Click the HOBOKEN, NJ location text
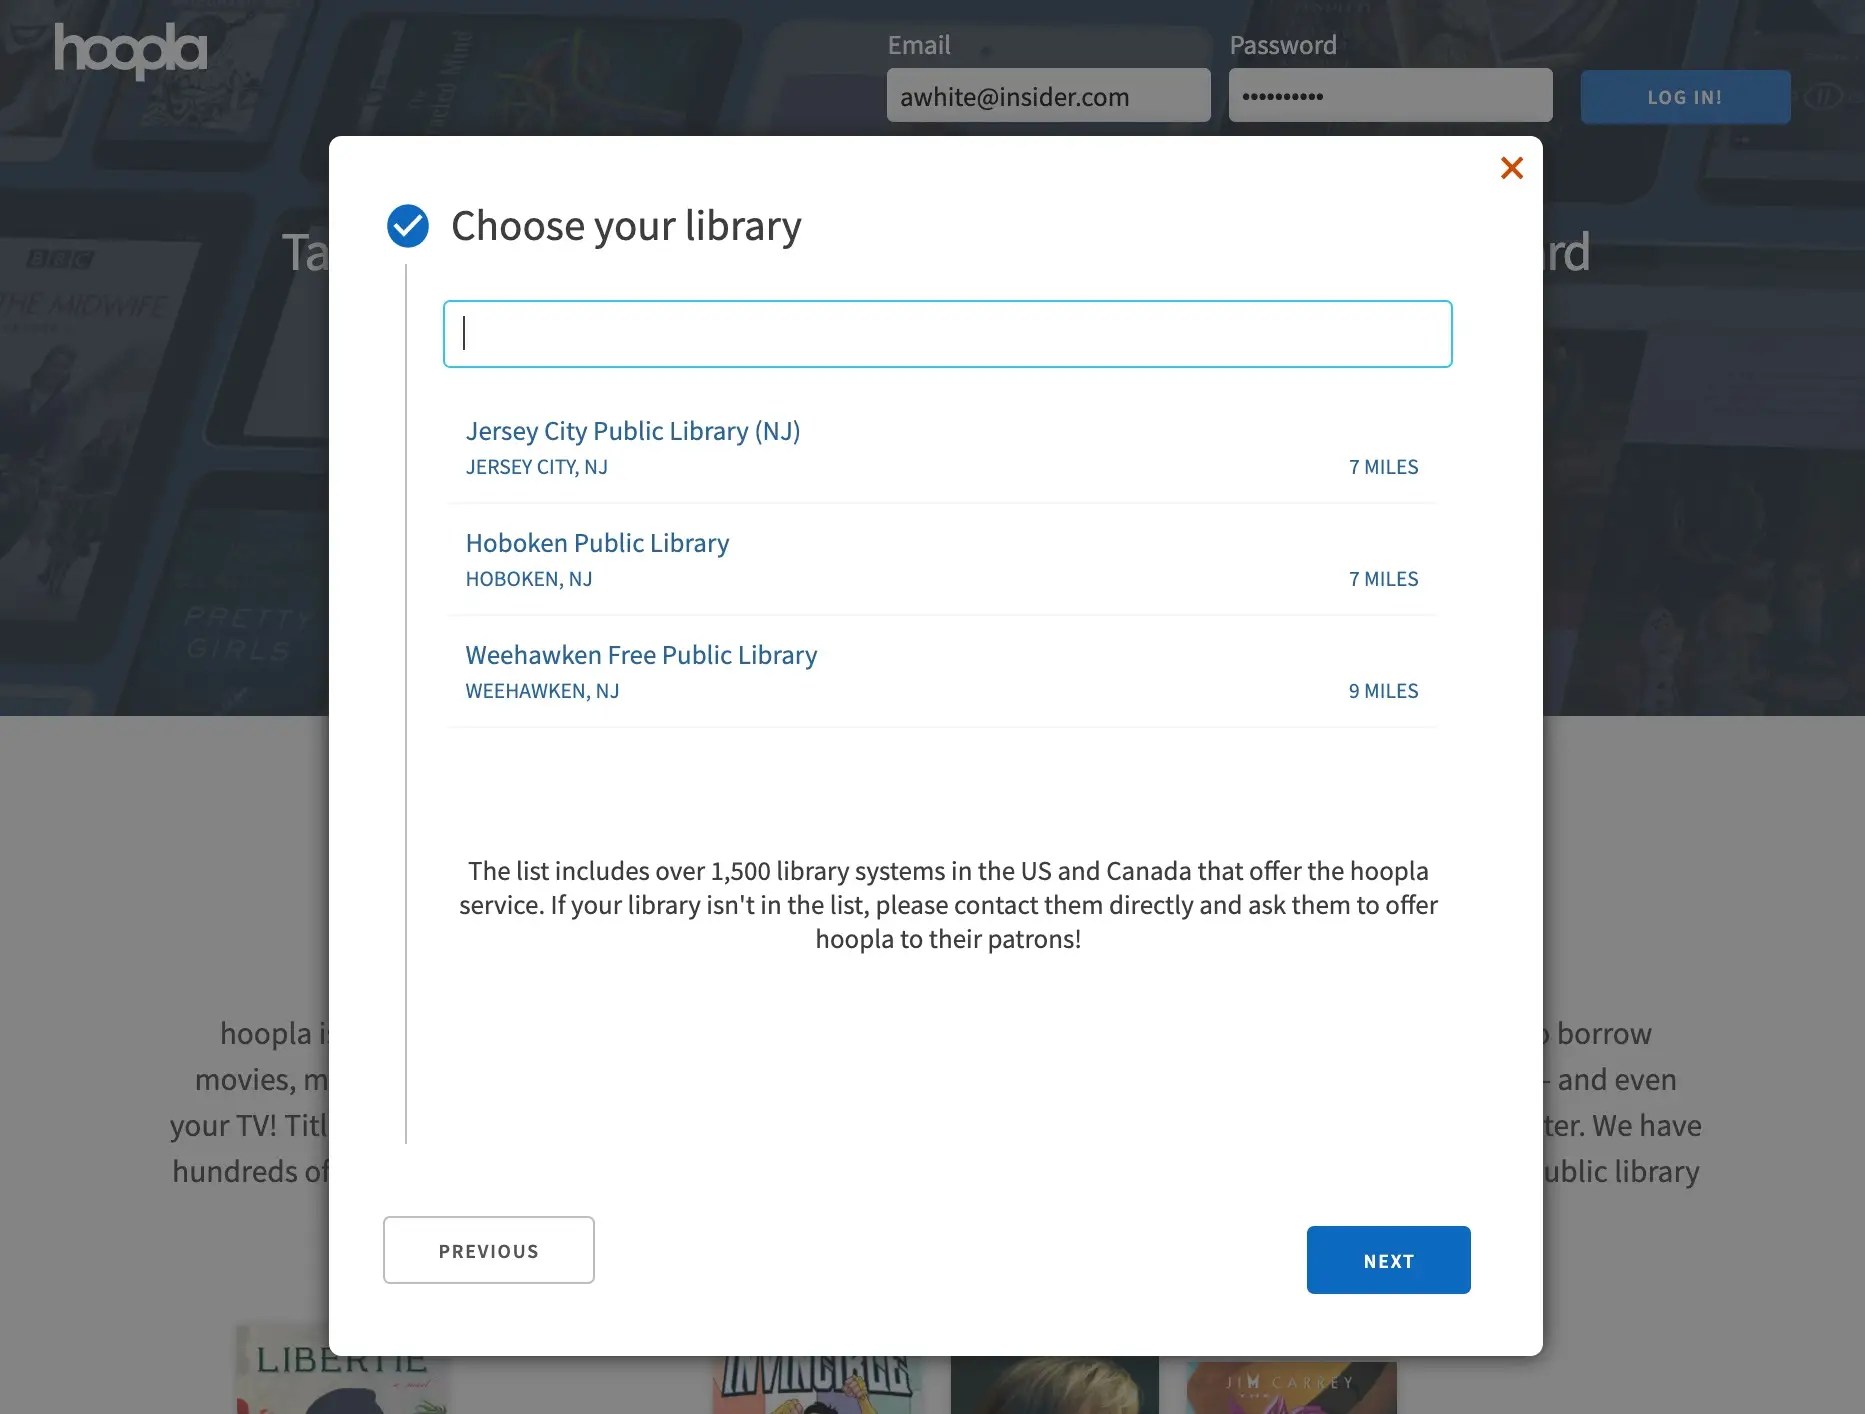Viewport: 1865px width, 1414px height. point(529,579)
